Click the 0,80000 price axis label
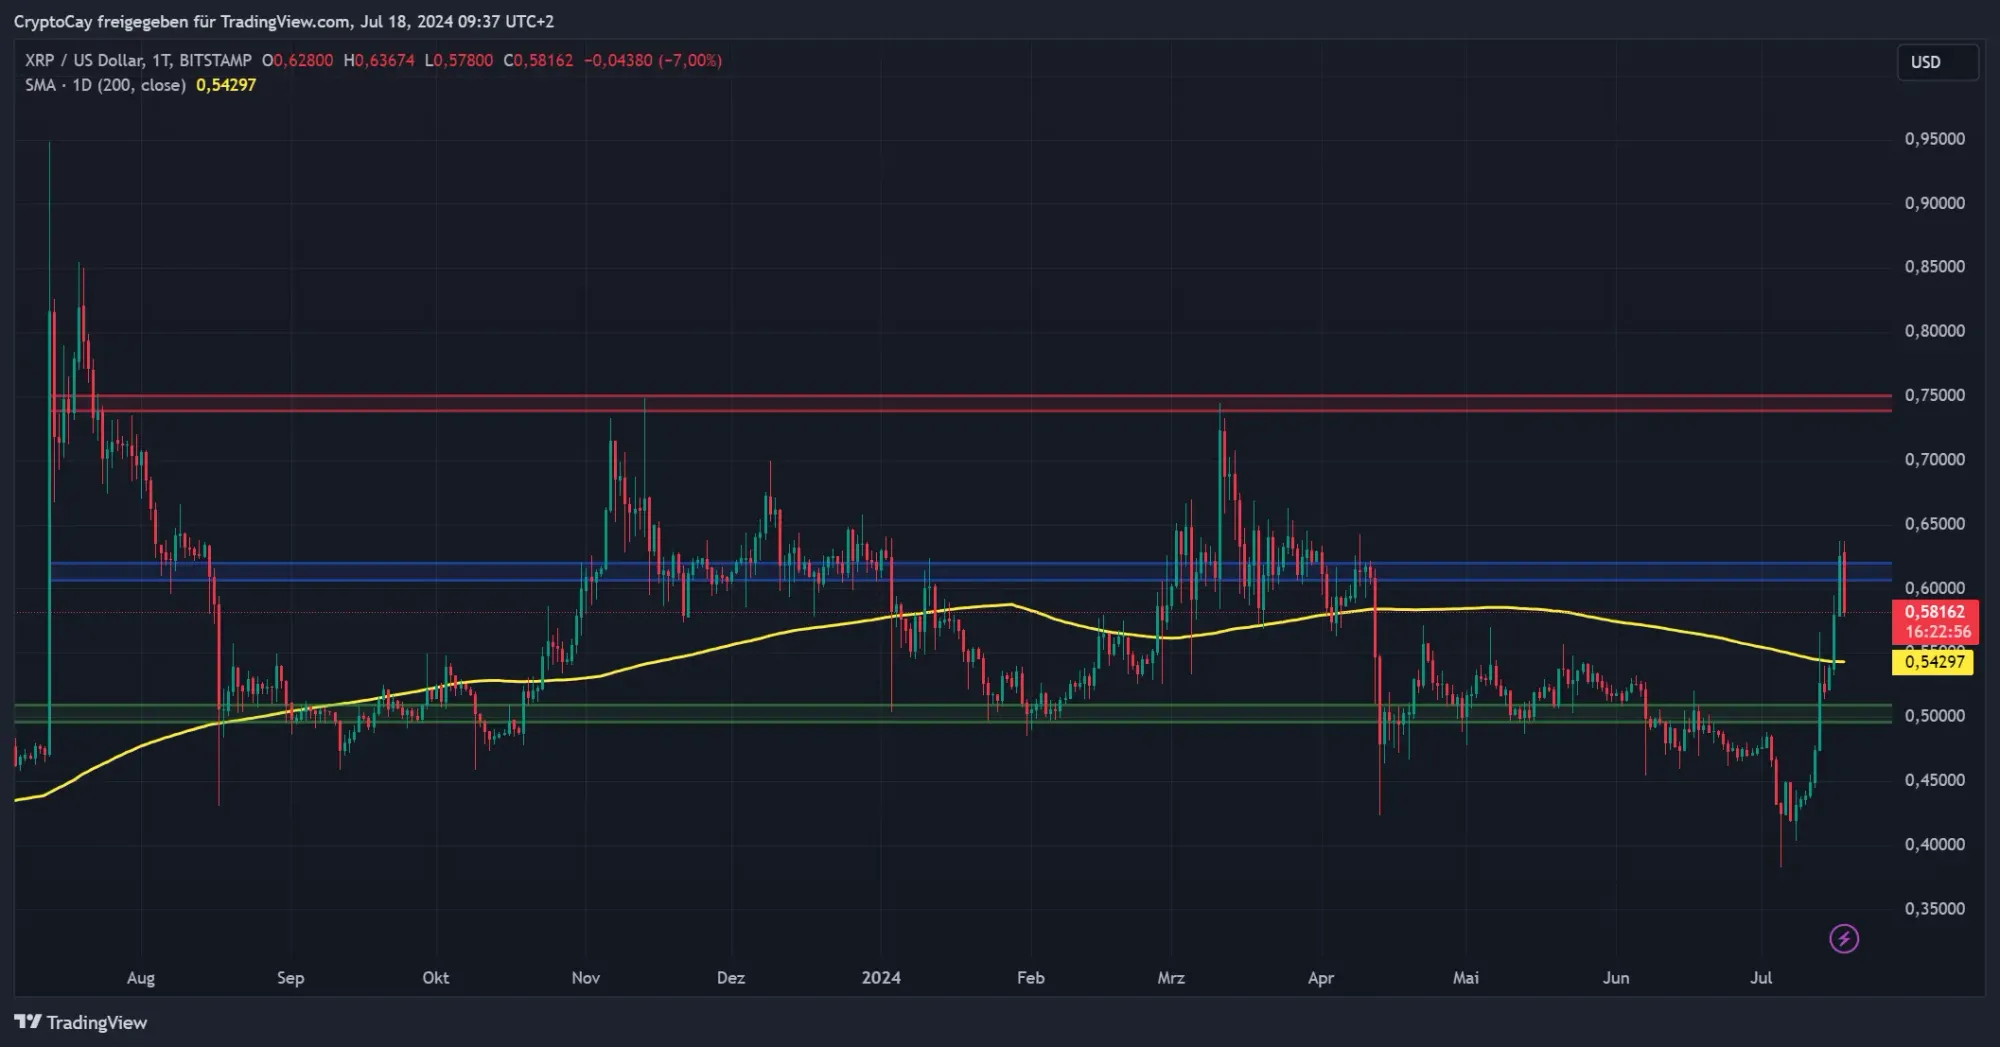Image resolution: width=2000 pixels, height=1047 pixels. 1934,331
